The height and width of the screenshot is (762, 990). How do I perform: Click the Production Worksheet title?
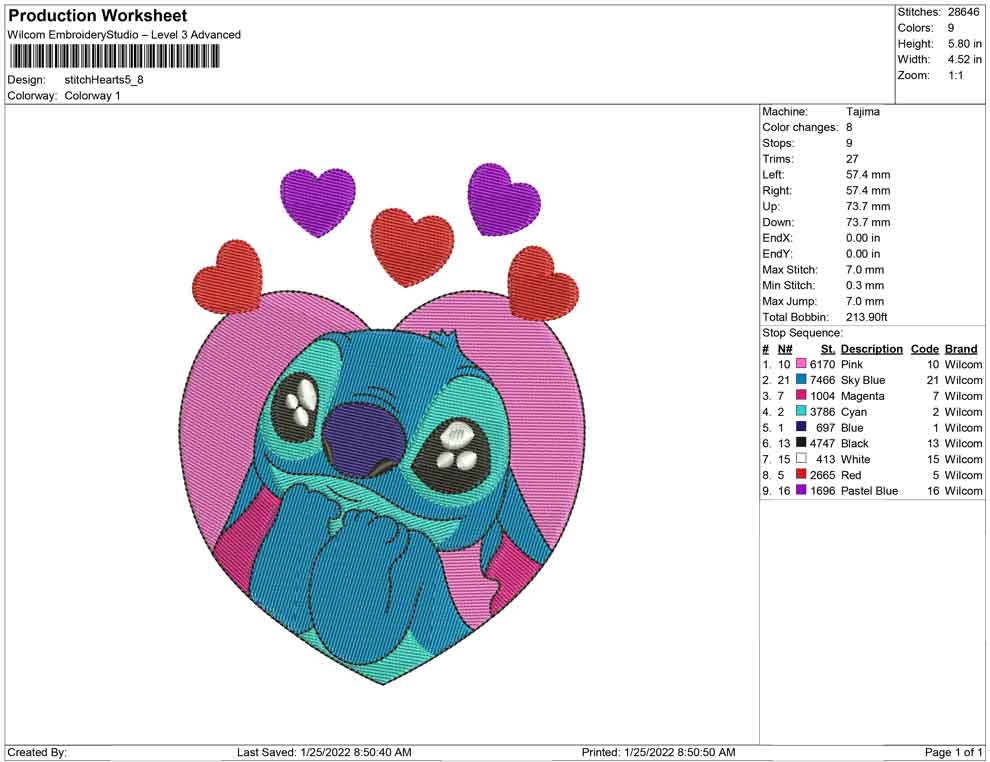click(x=97, y=16)
